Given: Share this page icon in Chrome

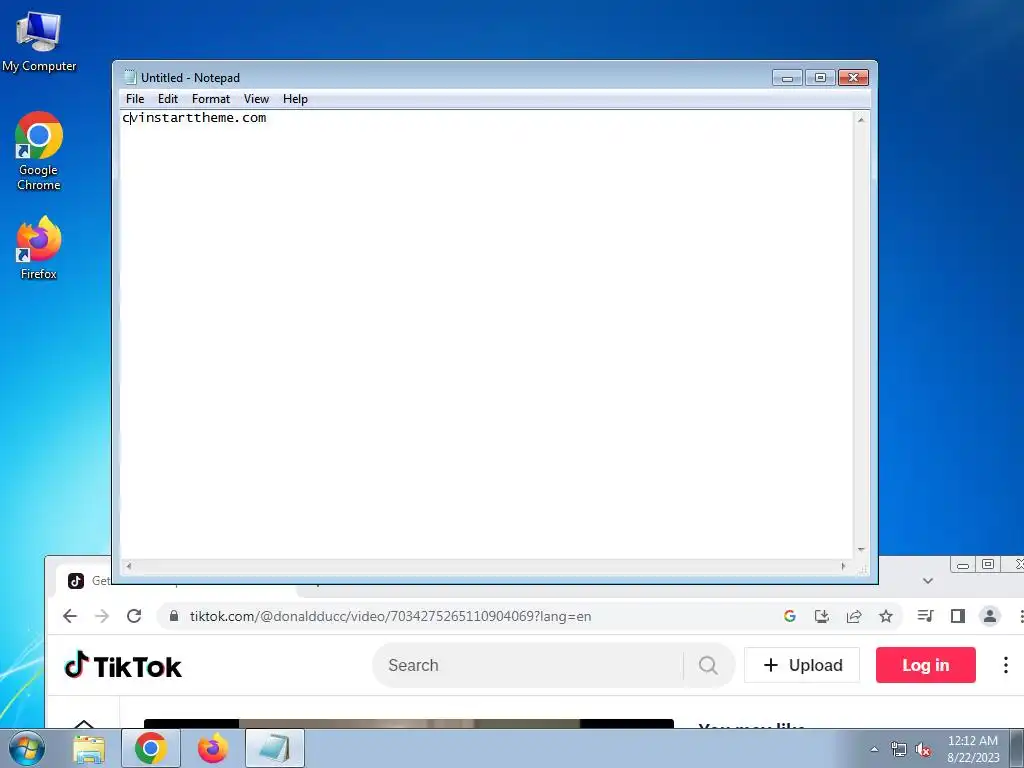Looking at the screenshot, I should (x=854, y=616).
